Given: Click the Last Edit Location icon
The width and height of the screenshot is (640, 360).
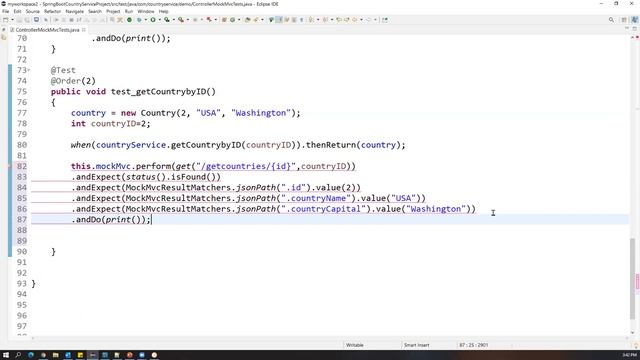Looking at the screenshot, I should pyautogui.click(x=339, y=20).
